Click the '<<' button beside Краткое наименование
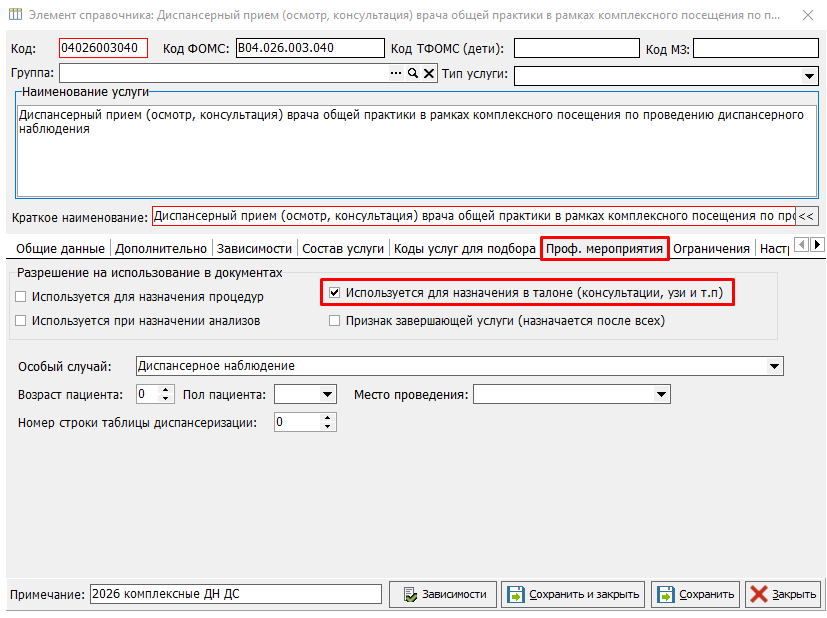 coord(806,216)
